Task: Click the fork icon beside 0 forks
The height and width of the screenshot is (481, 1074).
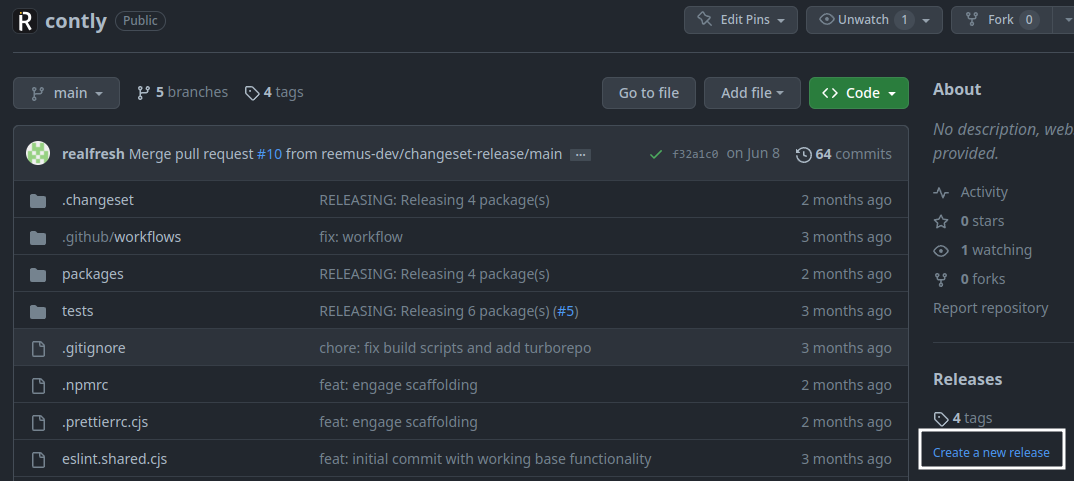Action: [941, 280]
